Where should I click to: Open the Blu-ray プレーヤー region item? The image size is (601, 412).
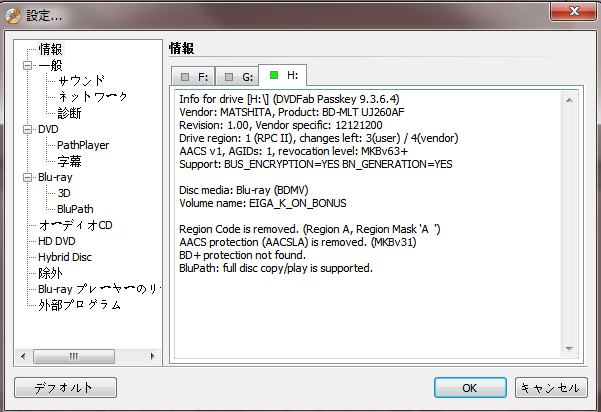[x=99, y=289]
